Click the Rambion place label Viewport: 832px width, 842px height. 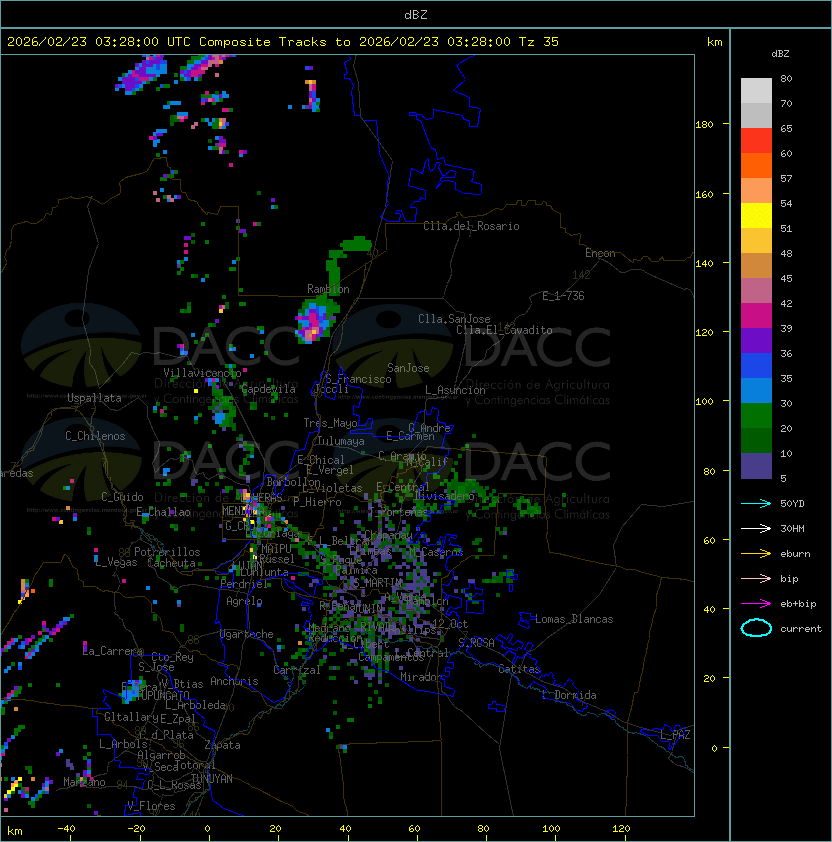[328, 289]
